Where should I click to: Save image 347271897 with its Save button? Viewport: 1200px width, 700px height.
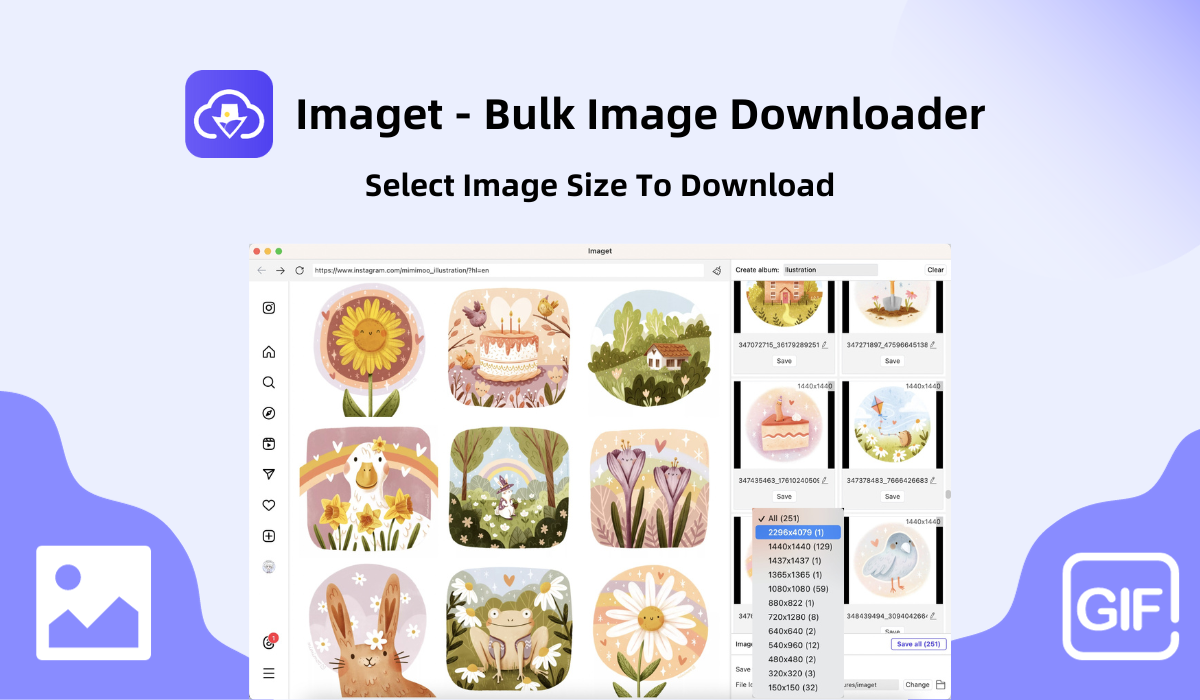[x=892, y=361]
